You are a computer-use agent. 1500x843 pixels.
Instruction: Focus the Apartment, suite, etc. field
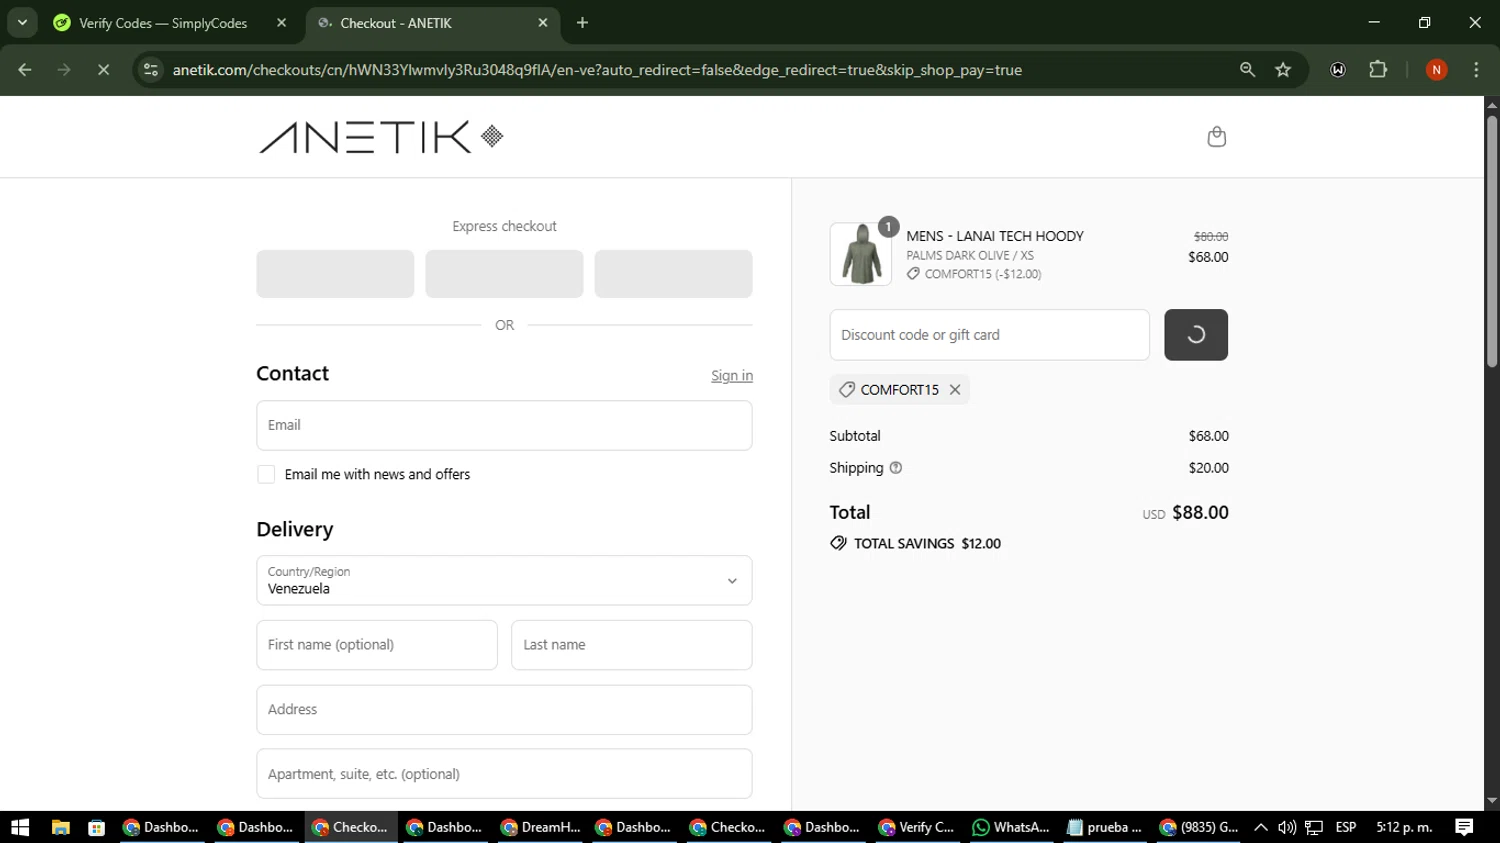(504, 774)
